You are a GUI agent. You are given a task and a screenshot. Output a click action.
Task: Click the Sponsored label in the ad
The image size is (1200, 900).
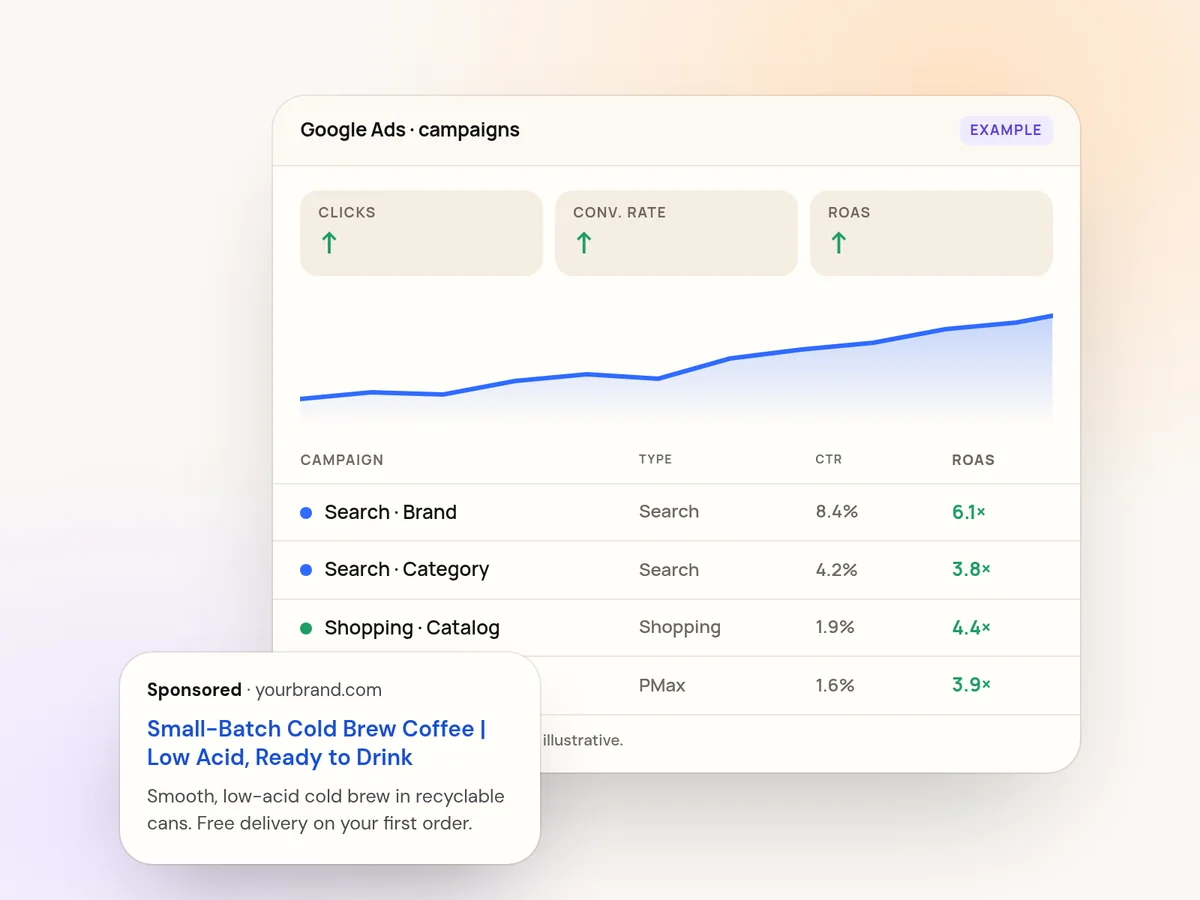point(194,690)
